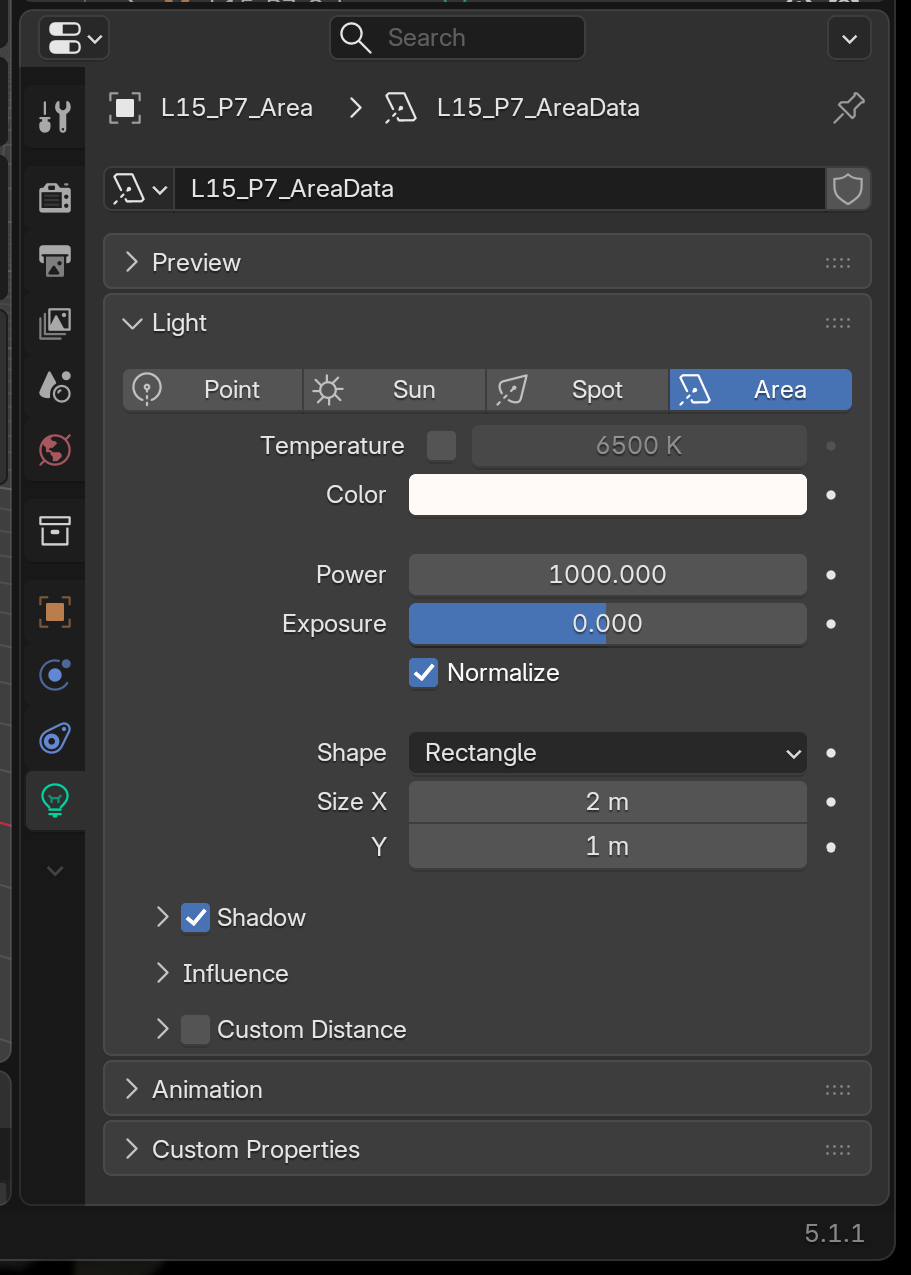Click the Power value field

(x=607, y=575)
